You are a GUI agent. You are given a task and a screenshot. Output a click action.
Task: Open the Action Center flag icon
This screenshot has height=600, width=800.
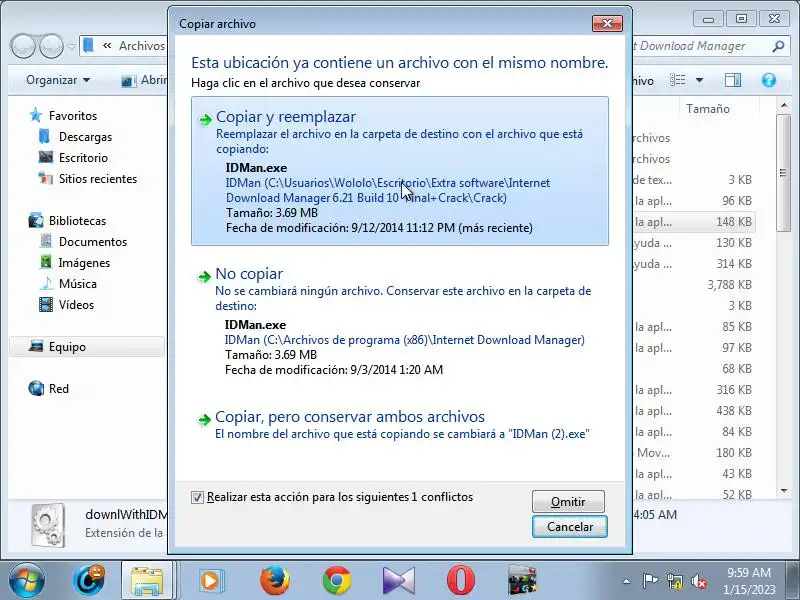[x=650, y=581]
